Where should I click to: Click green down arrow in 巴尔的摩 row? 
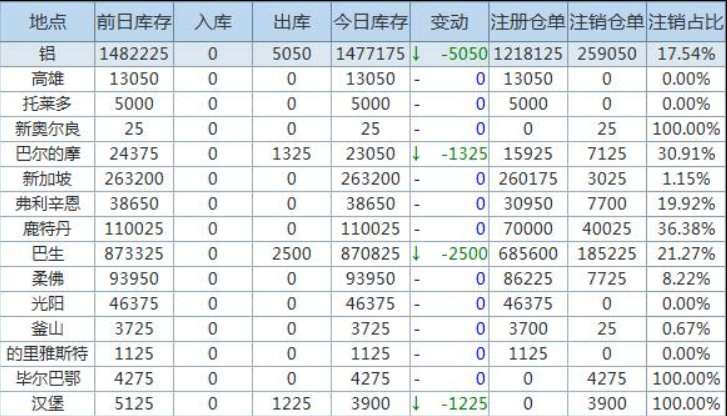(417, 154)
